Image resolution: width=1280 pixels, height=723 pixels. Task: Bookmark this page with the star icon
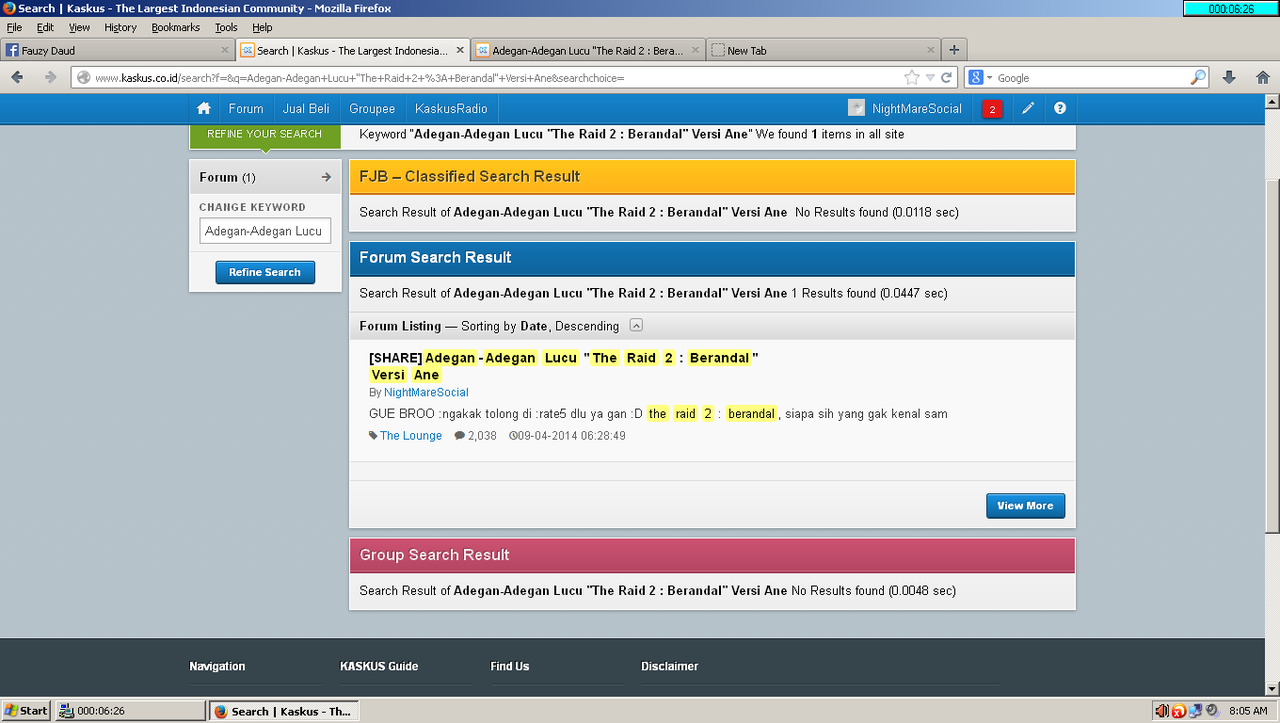pyautogui.click(x=912, y=77)
